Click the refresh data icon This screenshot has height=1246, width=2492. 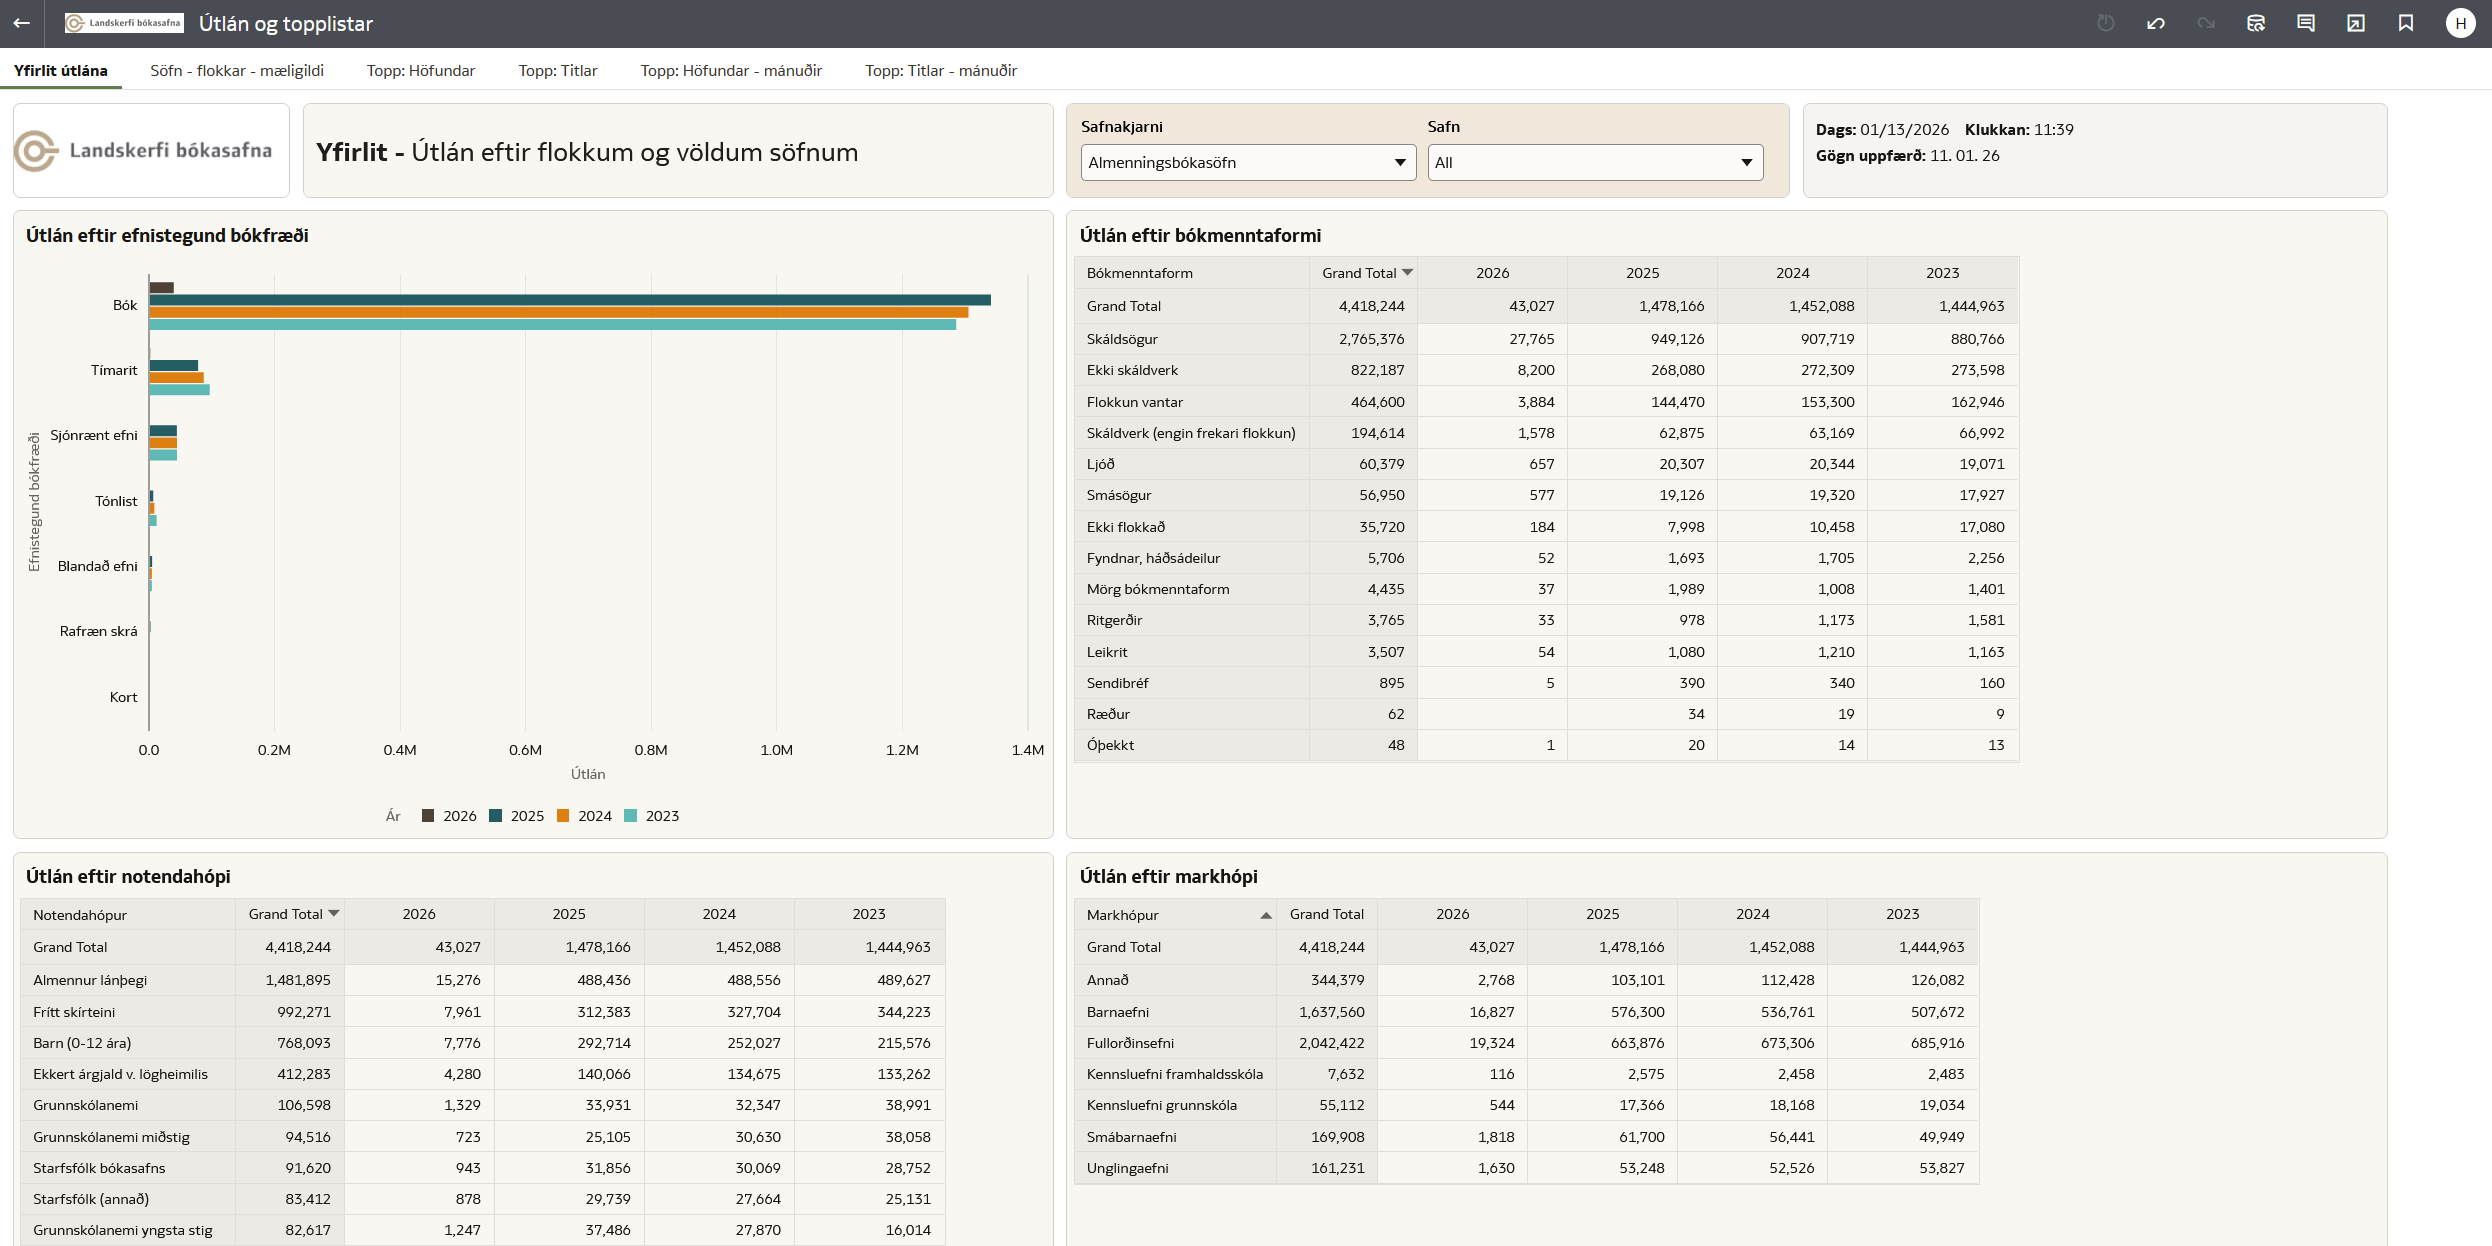pos(2255,23)
